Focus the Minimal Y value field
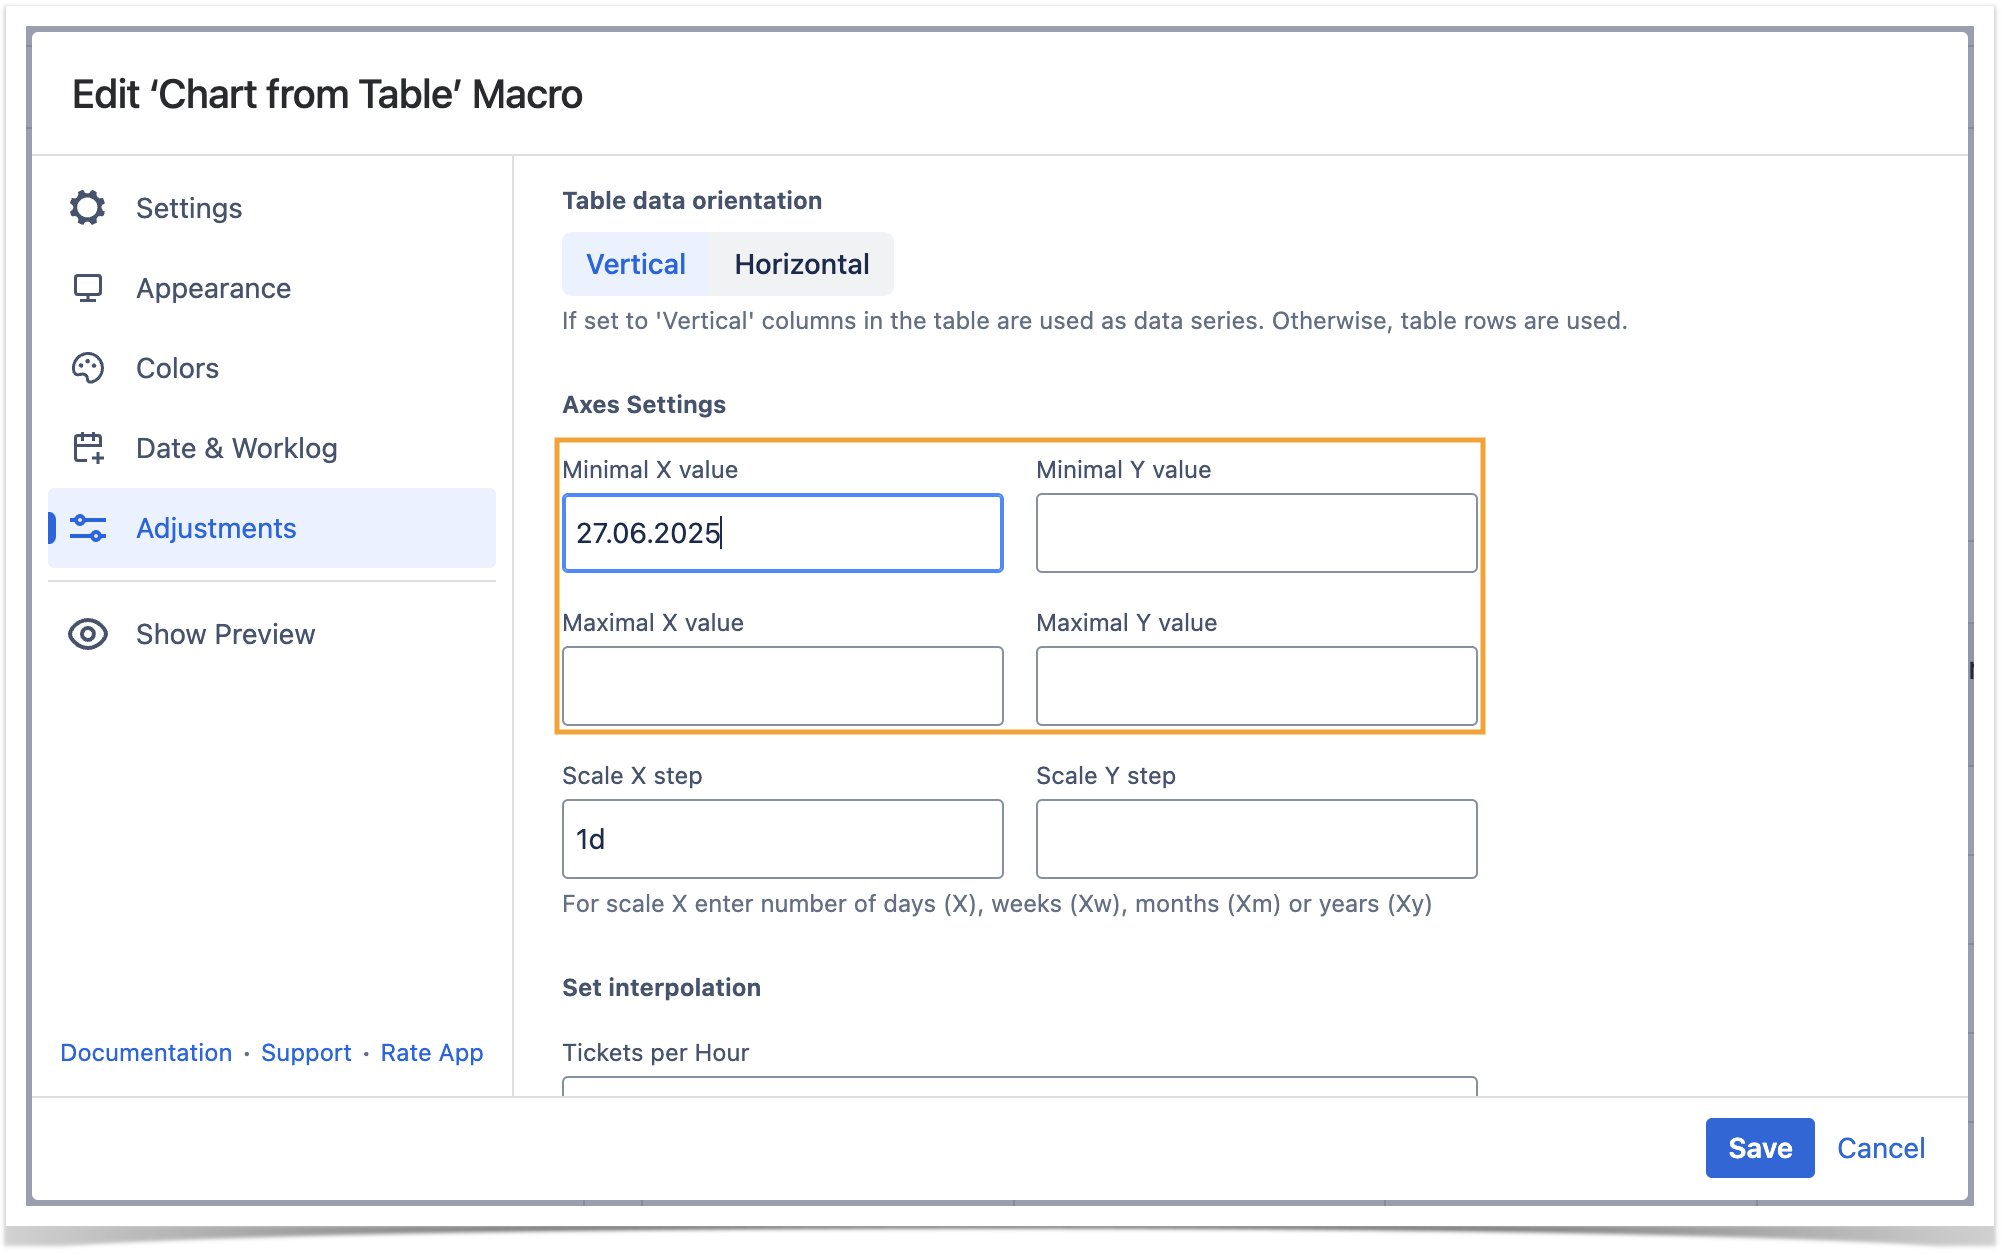This screenshot has height=1255, width=2008. (1256, 533)
